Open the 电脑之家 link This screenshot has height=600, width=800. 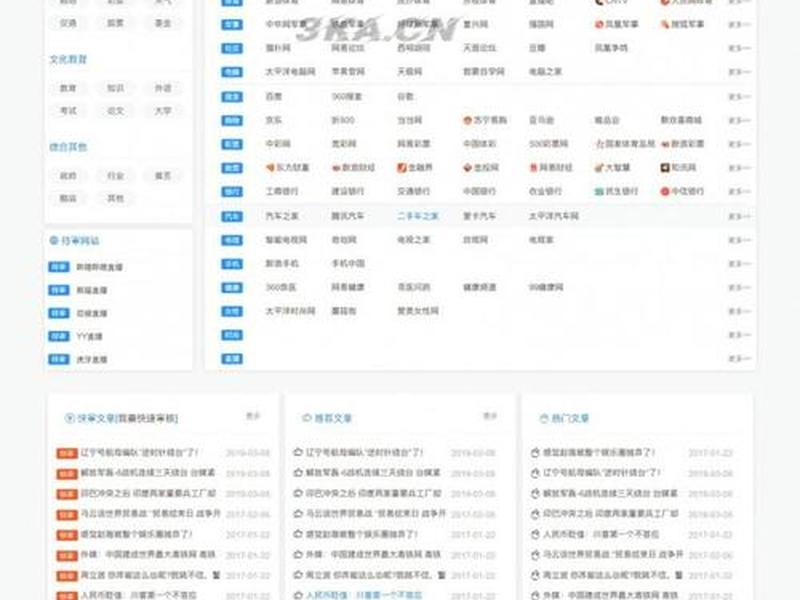pyautogui.click(x=545, y=72)
